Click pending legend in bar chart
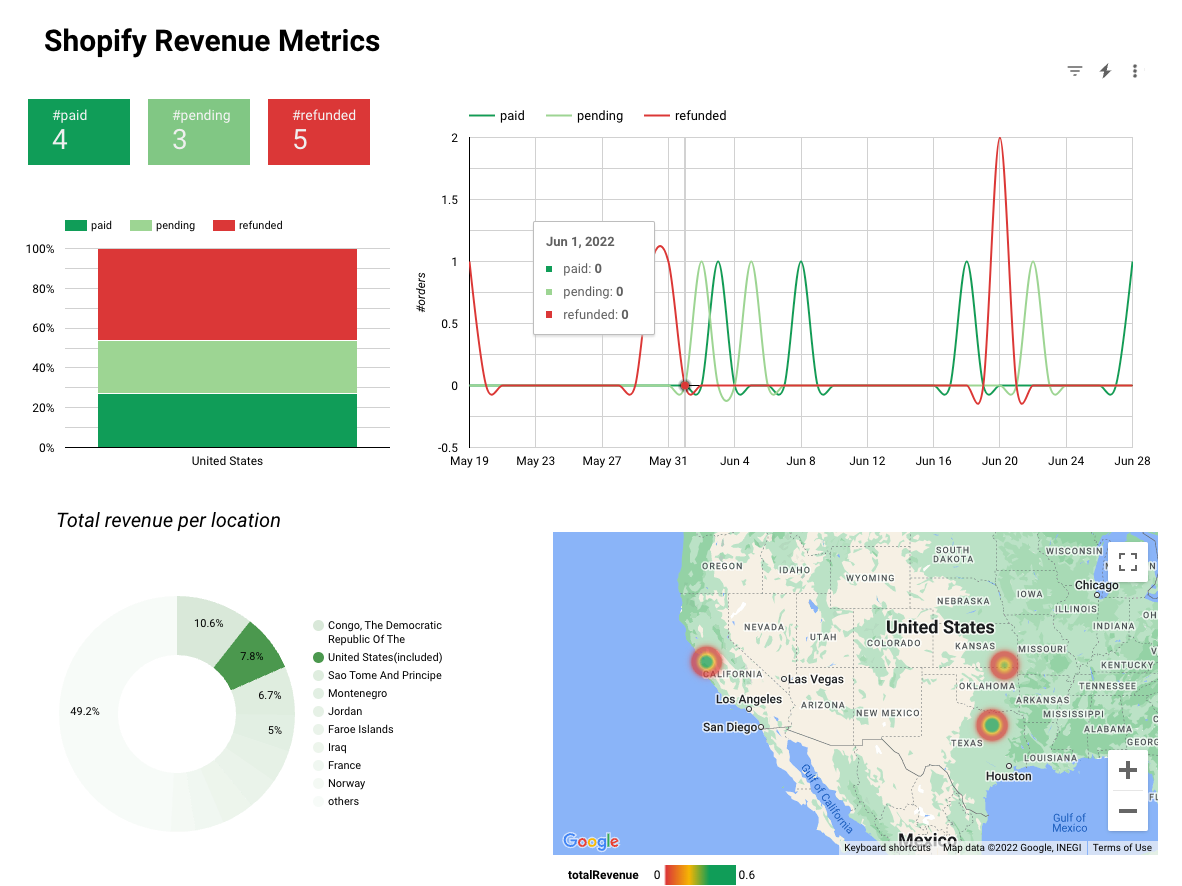 tap(162, 225)
